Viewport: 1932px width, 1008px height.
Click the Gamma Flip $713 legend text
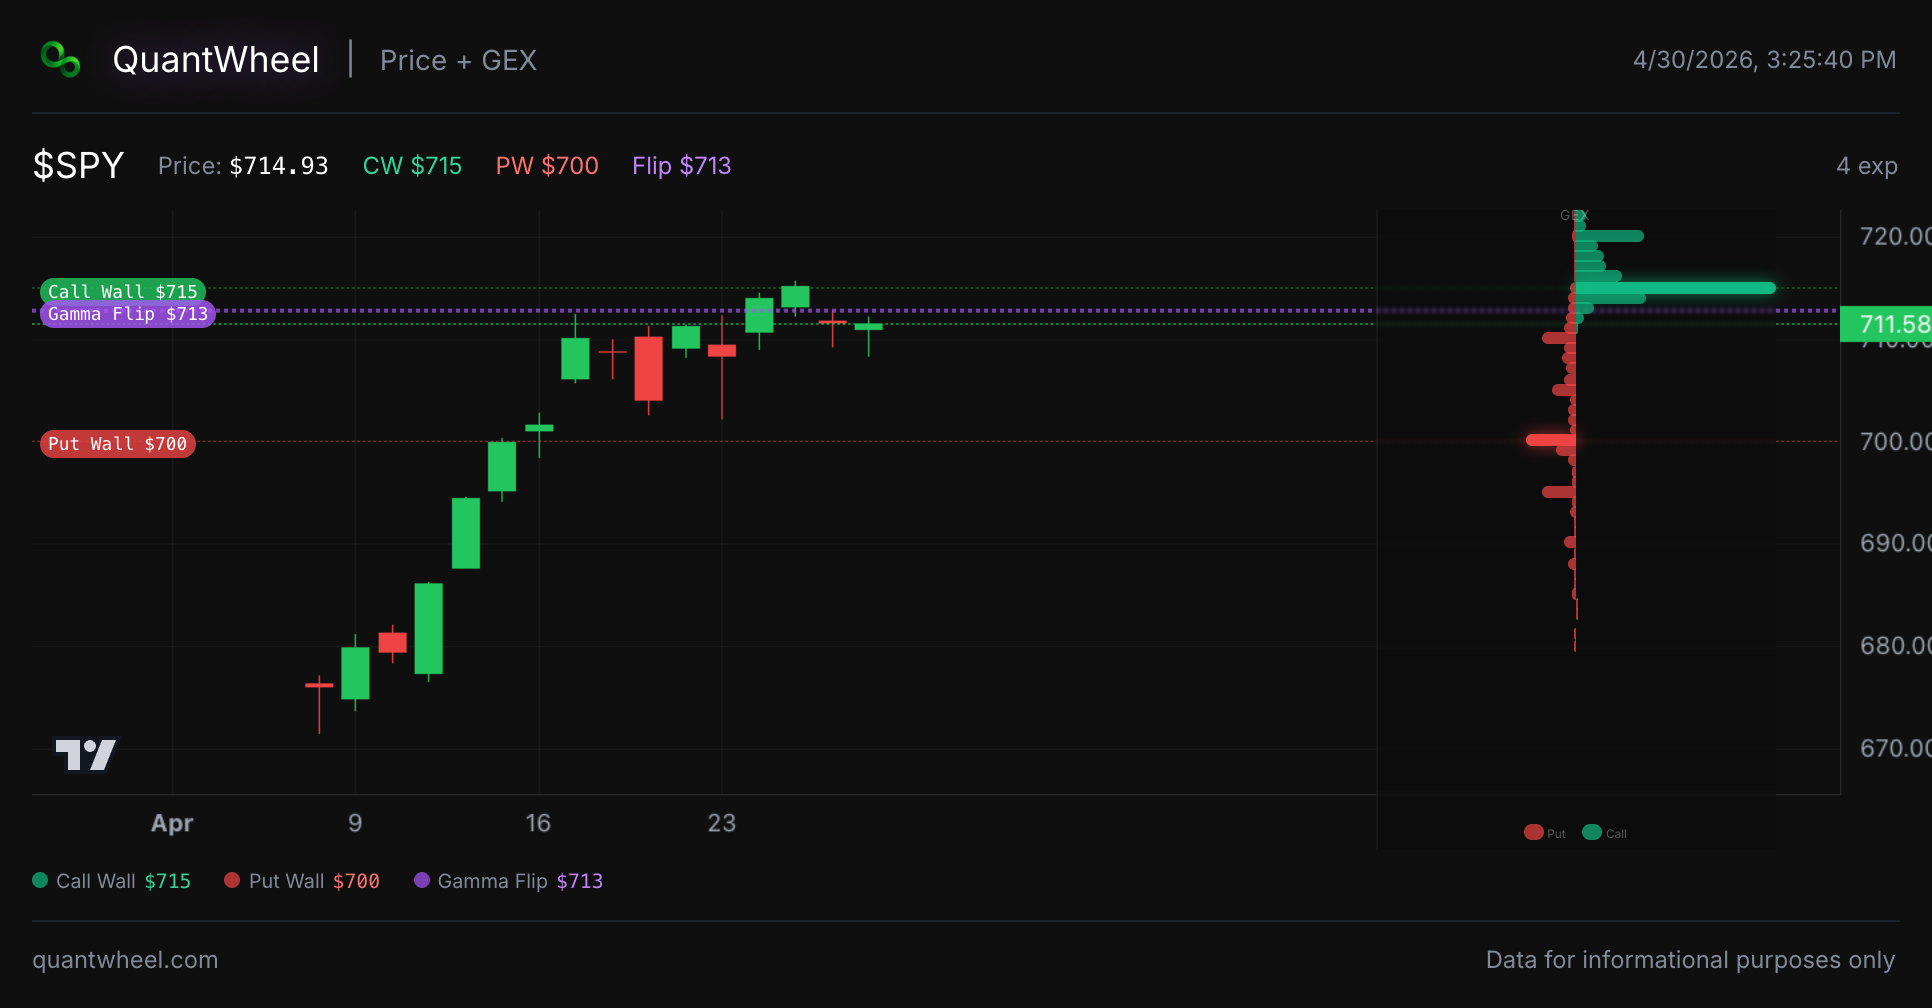click(x=520, y=881)
